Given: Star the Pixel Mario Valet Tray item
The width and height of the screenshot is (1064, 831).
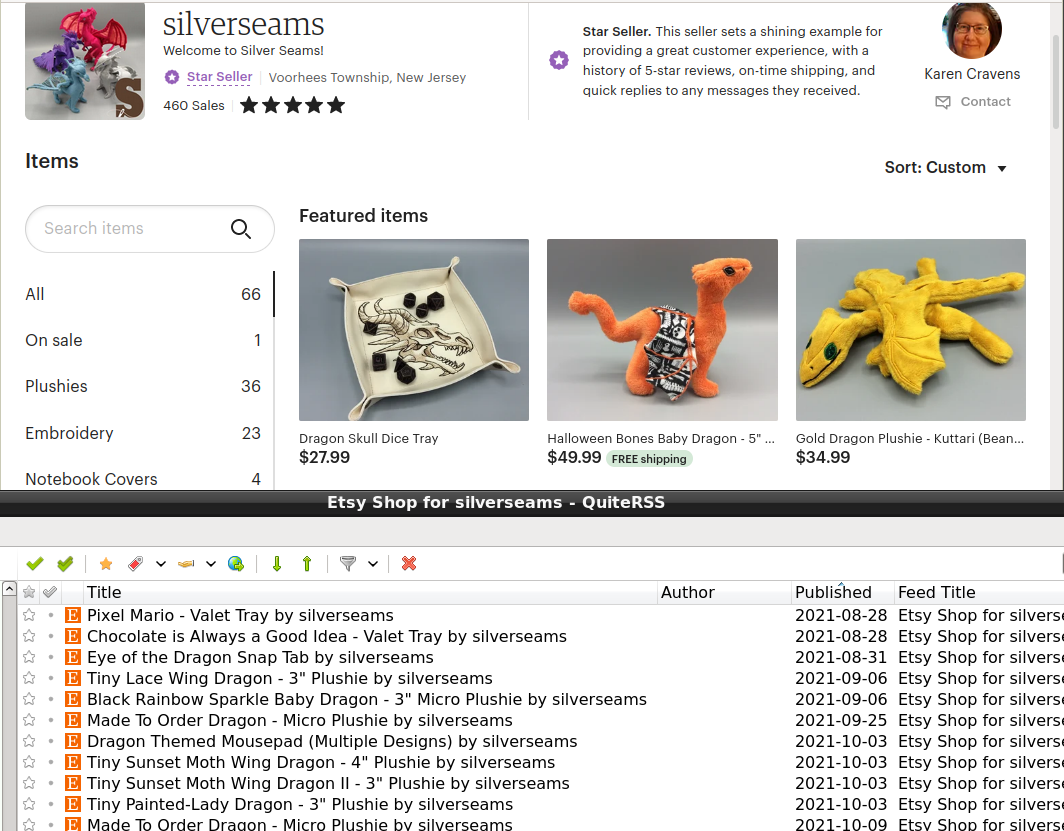Looking at the screenshot, I should (x=28, y=615).
